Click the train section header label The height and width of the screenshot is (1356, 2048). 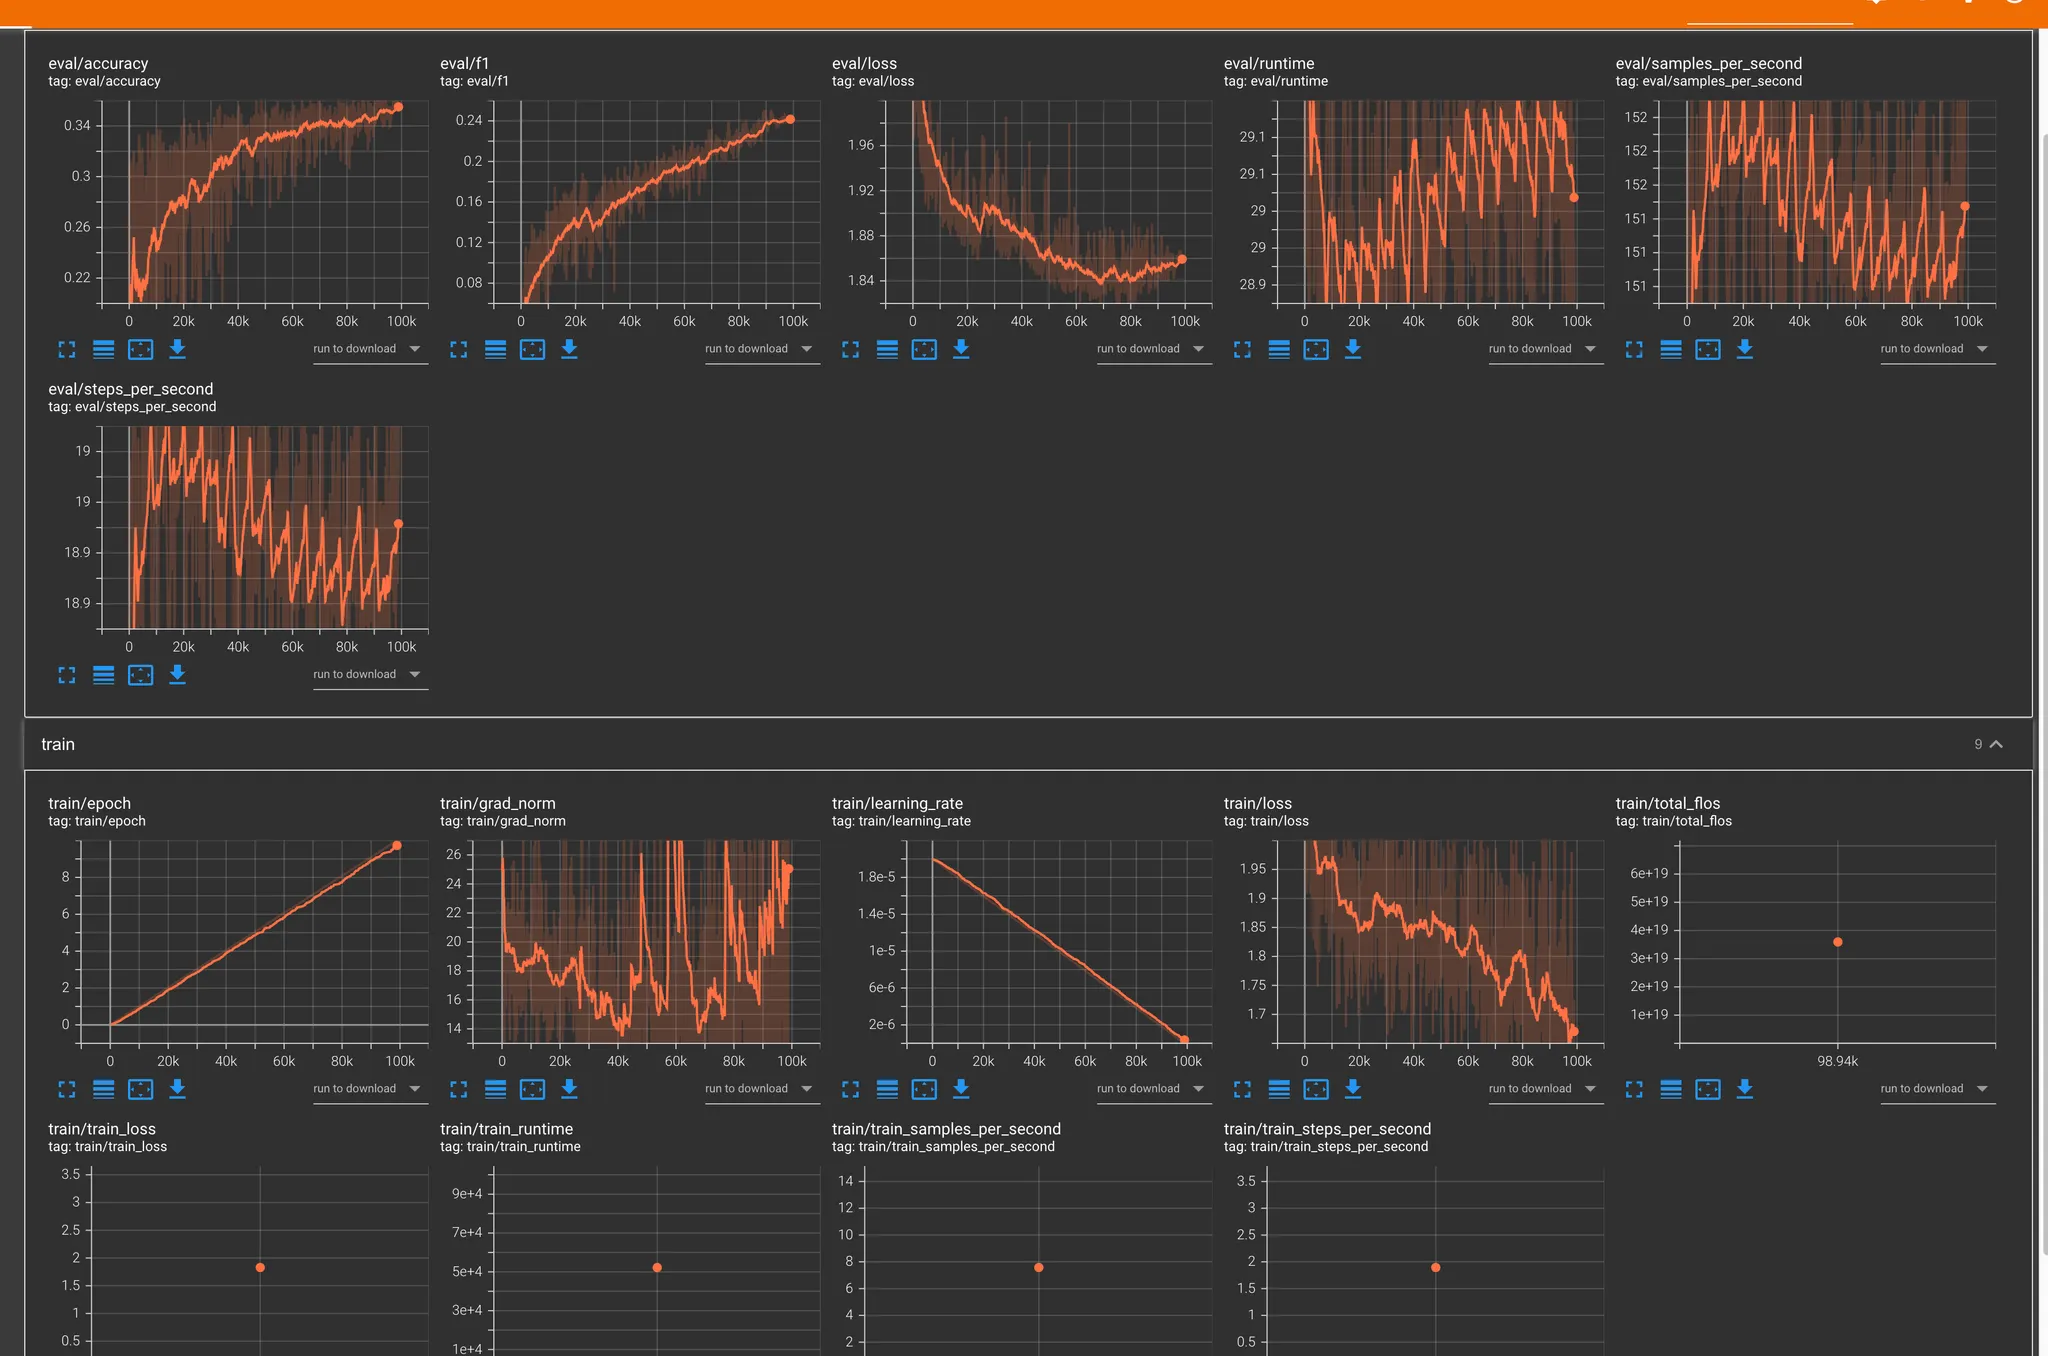pyautogui.click(x=58, y=744)
